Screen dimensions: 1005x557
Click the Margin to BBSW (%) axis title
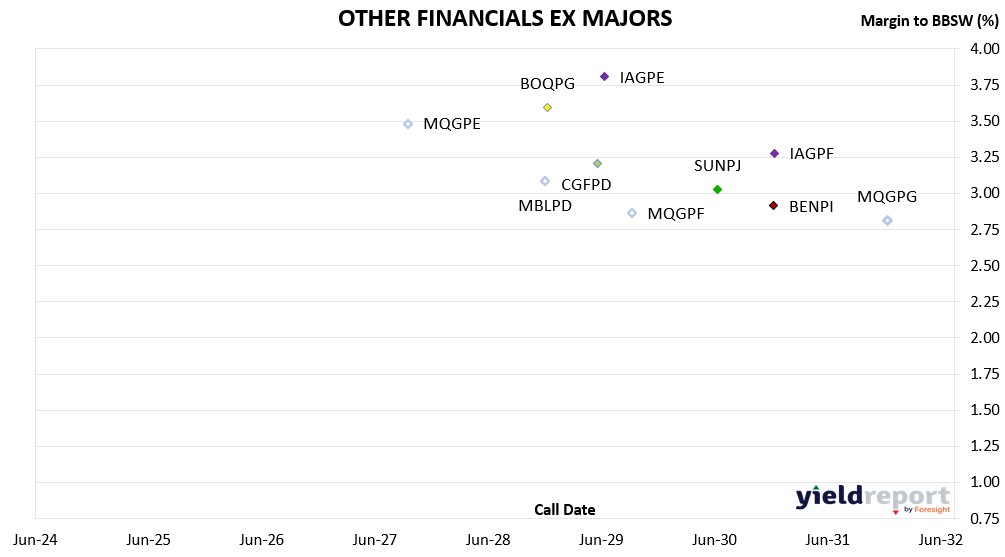coord(930,21)
